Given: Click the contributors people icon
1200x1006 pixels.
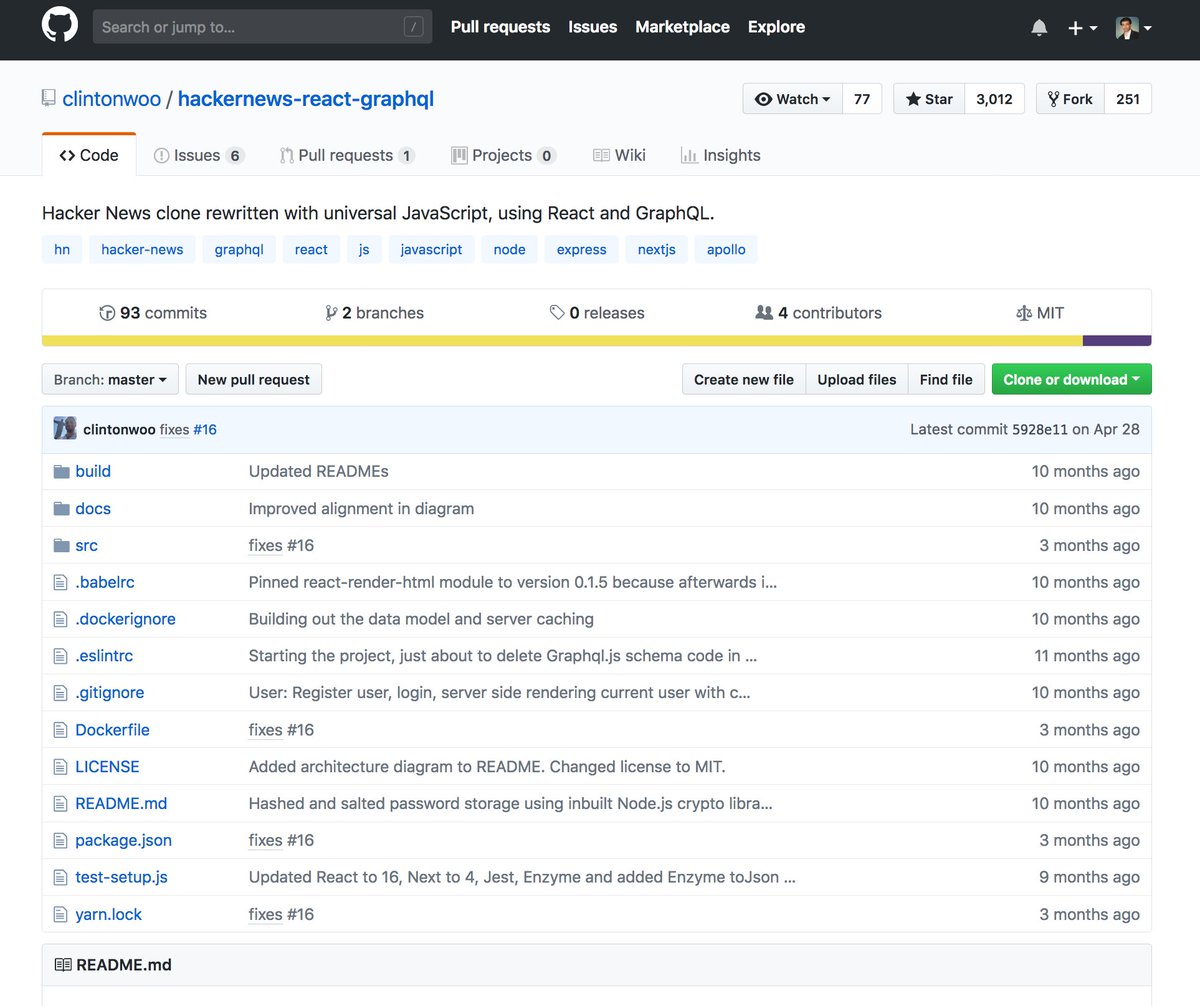Looking at the screenshot, I should tap(764, 313).
